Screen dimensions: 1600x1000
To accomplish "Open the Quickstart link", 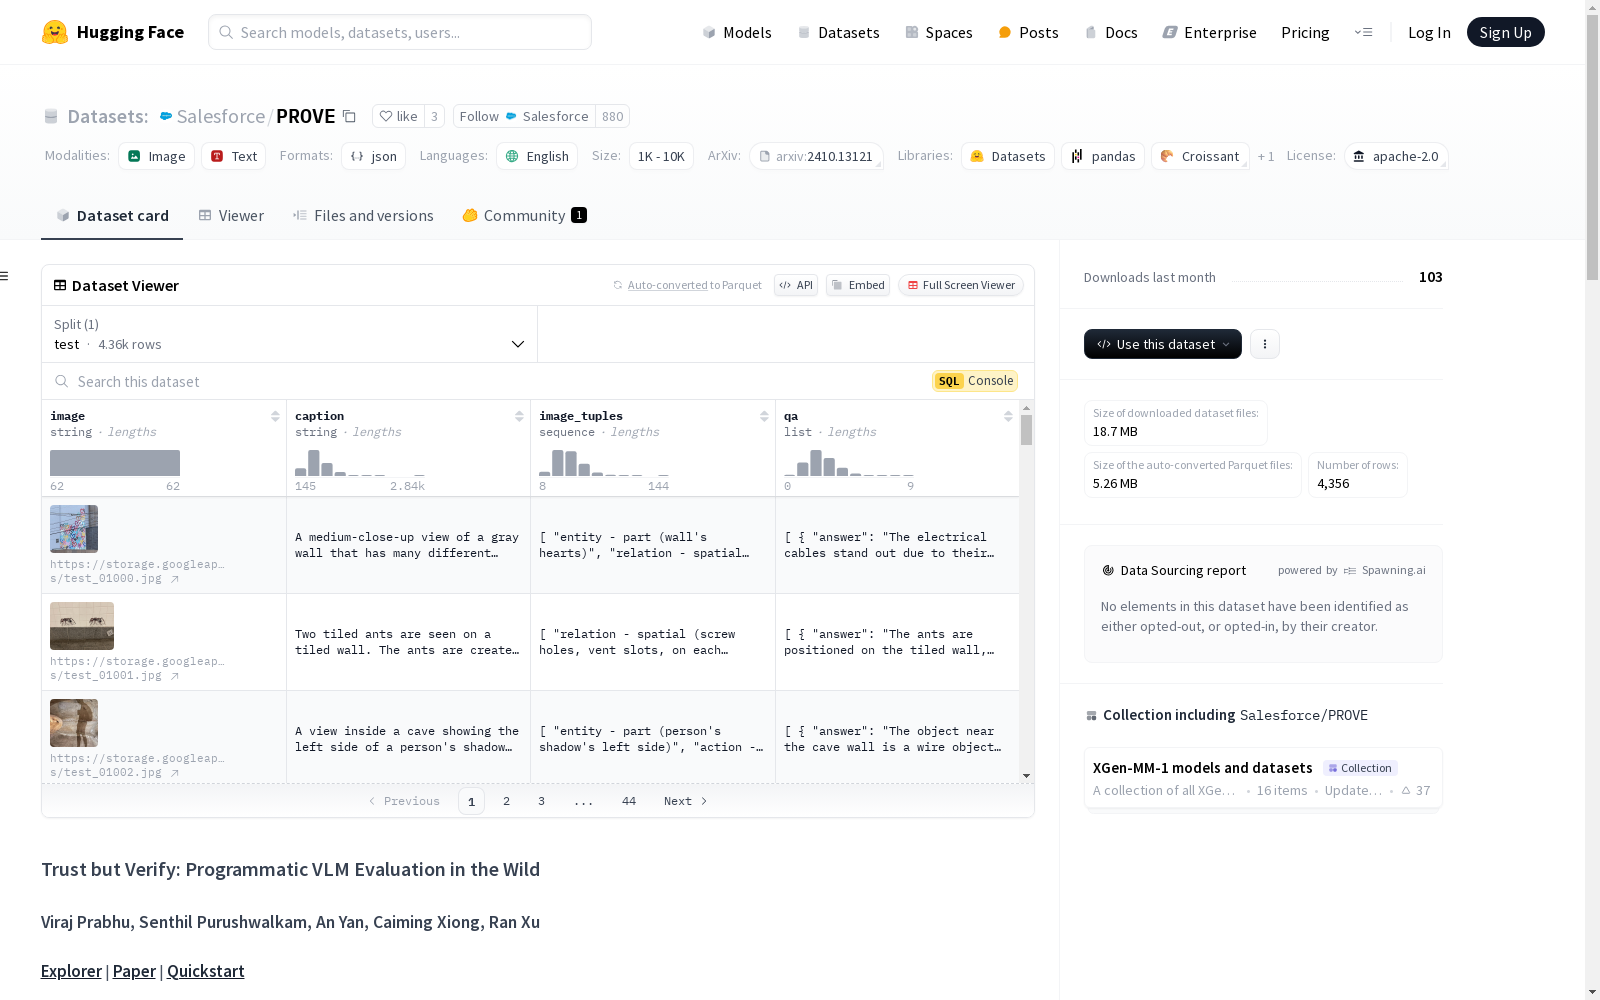I will 206,971.
